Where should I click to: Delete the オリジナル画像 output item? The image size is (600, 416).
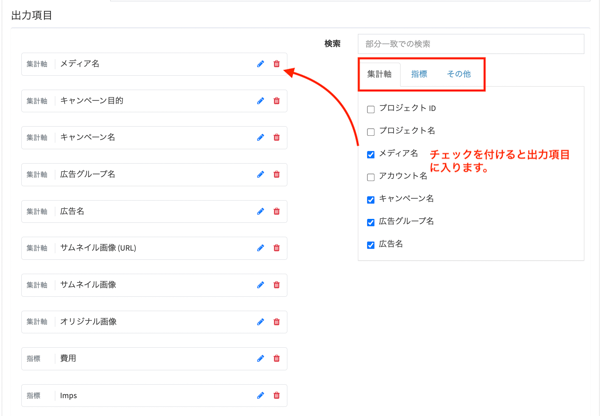click(x=277, y=322)
